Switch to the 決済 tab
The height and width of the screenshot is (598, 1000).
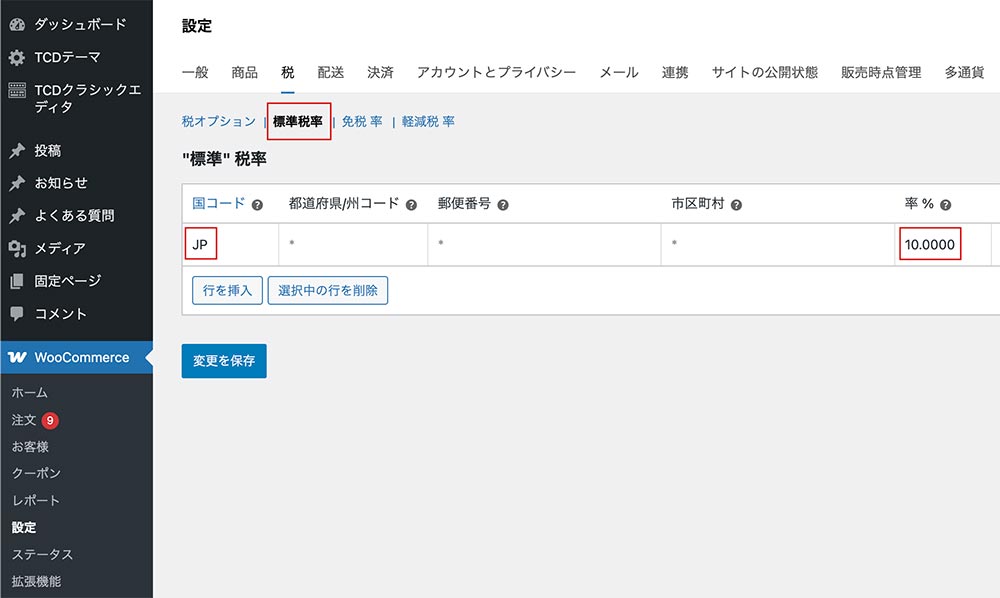(x=380, y=72)
